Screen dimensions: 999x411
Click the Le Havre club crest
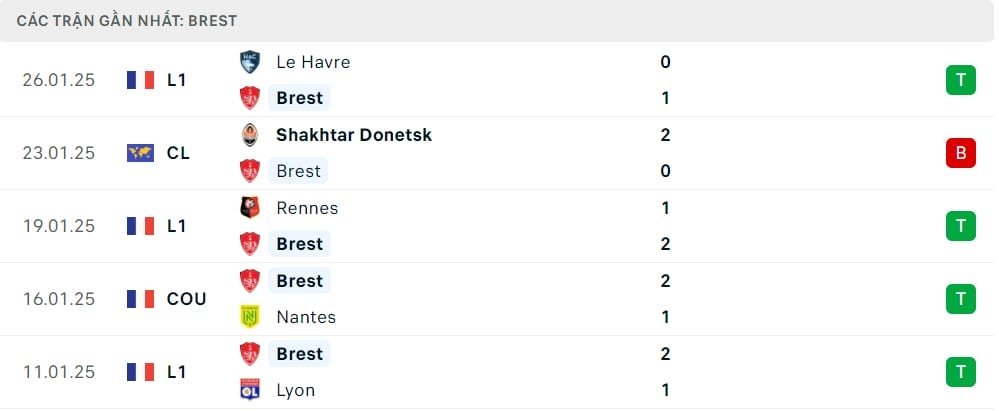click(x=250, y=62)
